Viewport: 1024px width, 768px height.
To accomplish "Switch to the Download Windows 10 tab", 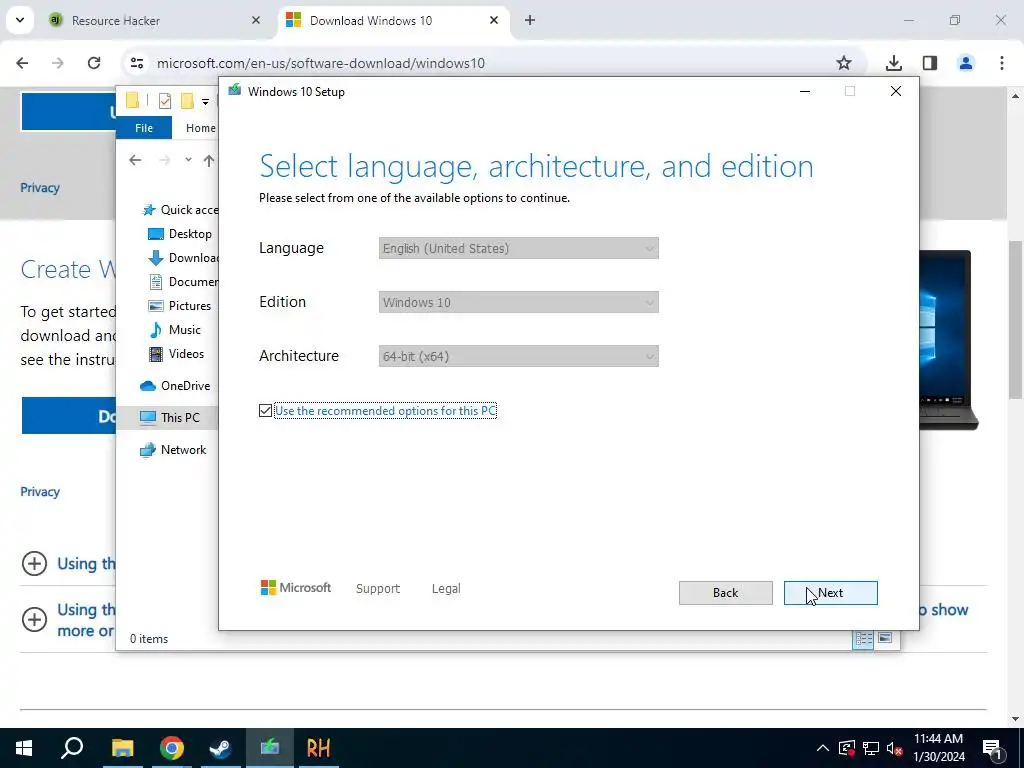I will (392, 21).
